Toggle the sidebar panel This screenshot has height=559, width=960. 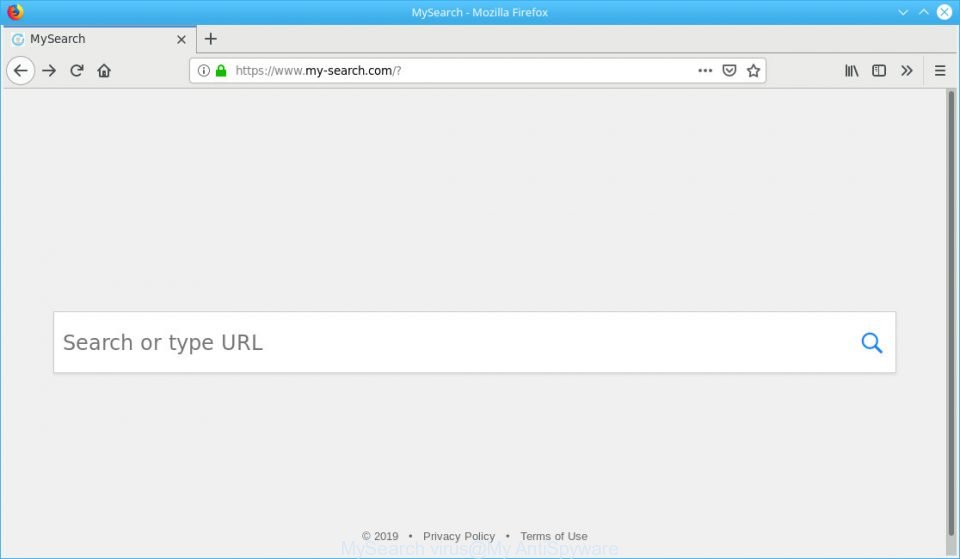[879, 70]
